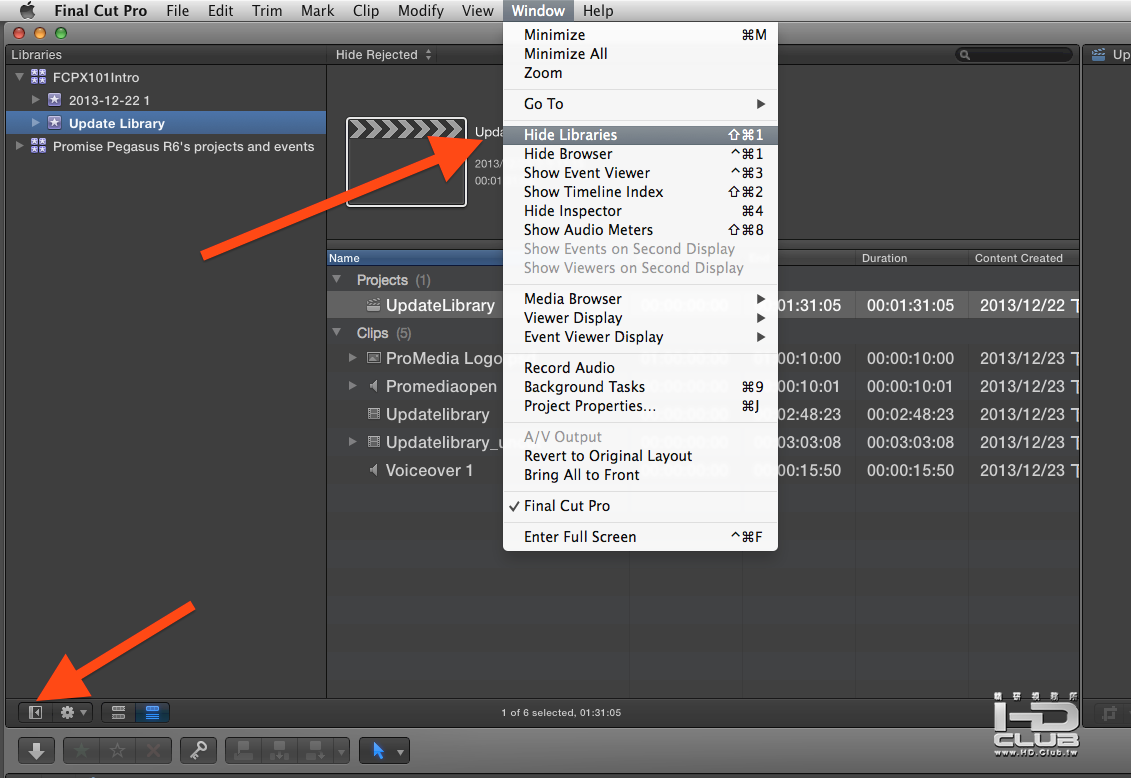This screenshot has height=778, width=1131.
Task: Open the Apple menu
Action: click(x=27, y=11)
